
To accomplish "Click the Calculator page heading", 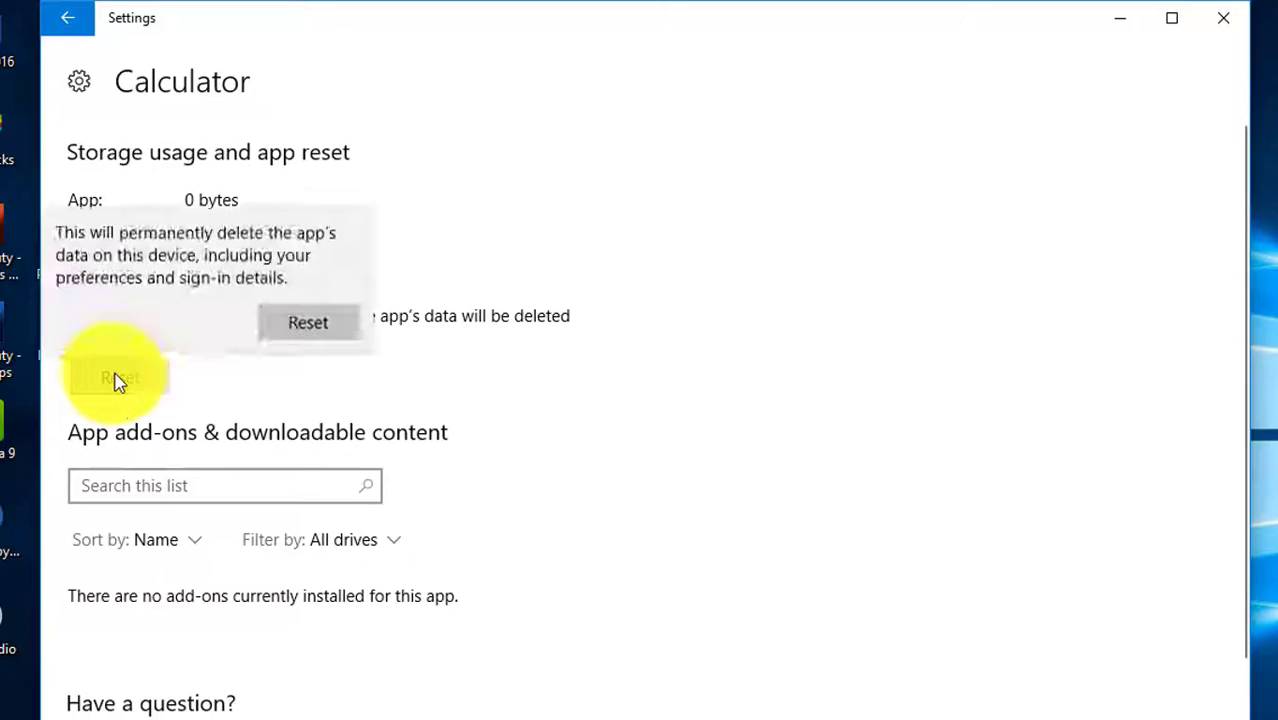I will coord(182,82).
